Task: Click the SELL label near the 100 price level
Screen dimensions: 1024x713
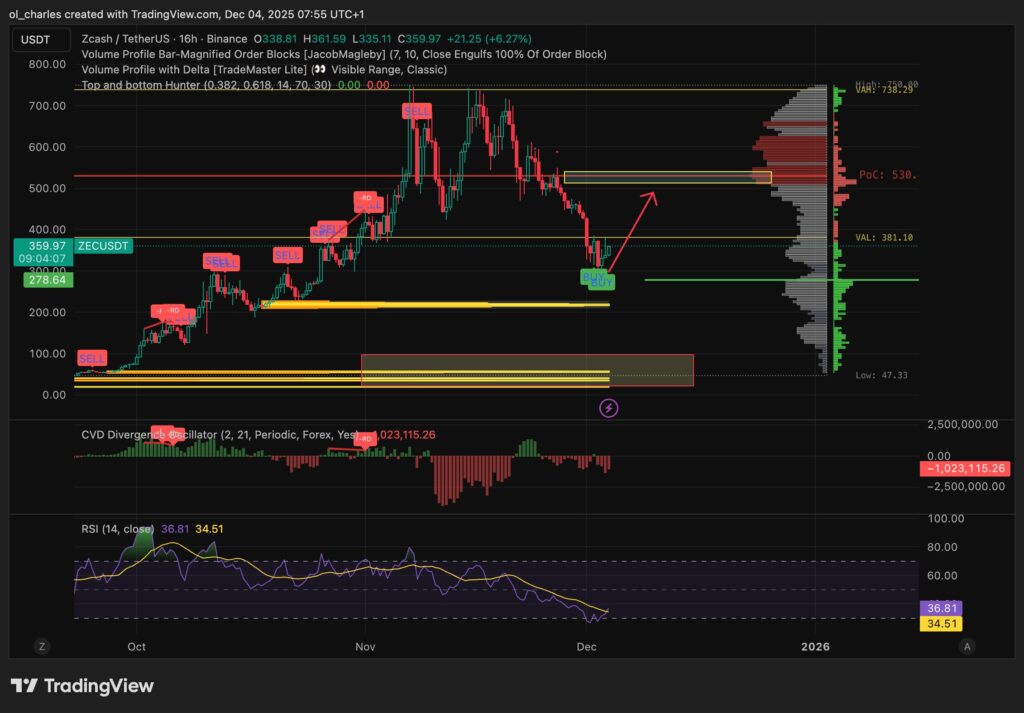Action: click(x=91, y=357)
